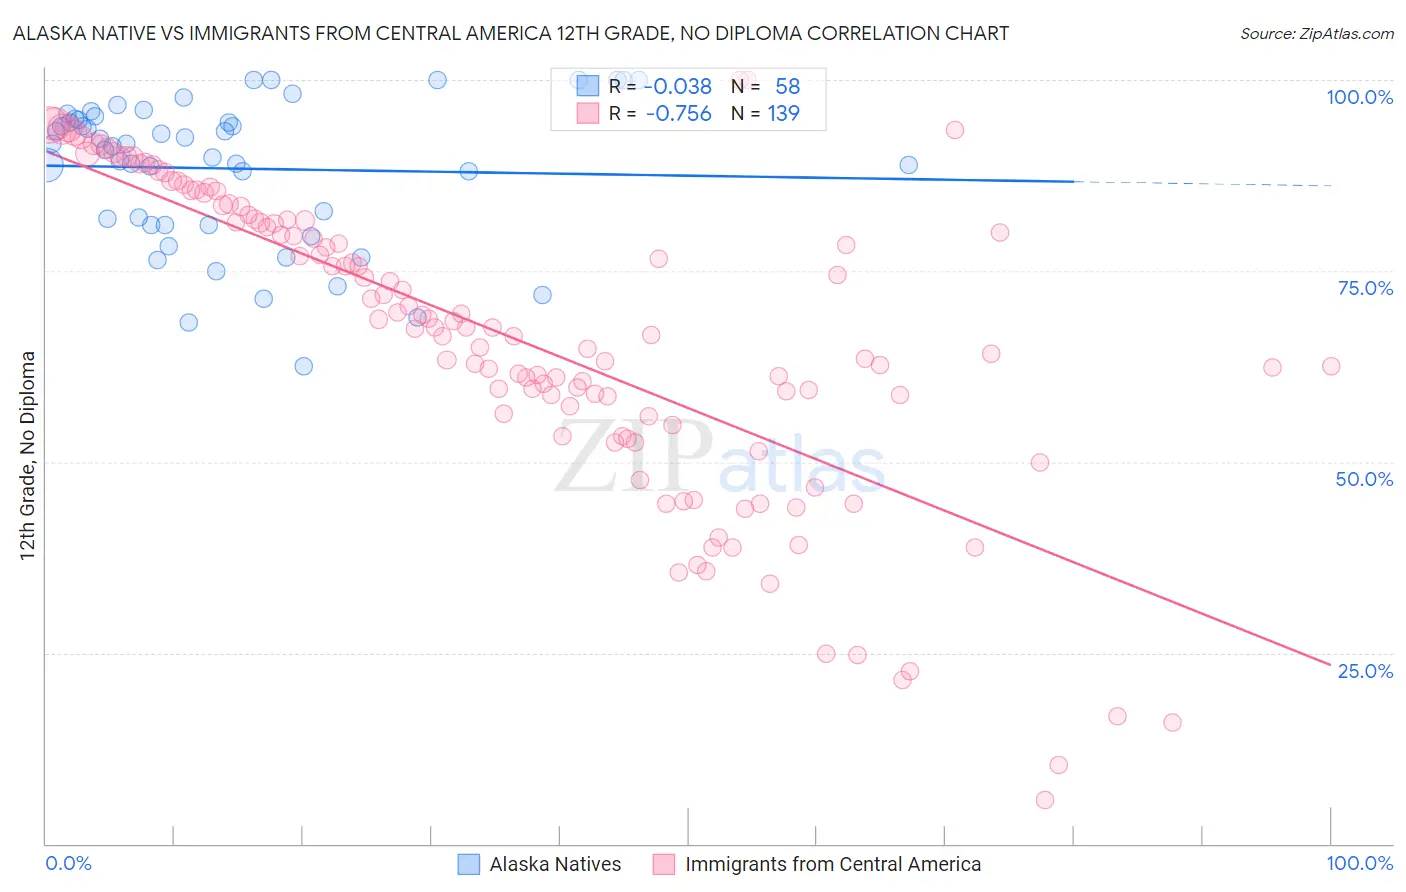Click the ZIPatlas watermark in chart center
The width and height of the screenshot is (1406, 892).
click(720, 458)
